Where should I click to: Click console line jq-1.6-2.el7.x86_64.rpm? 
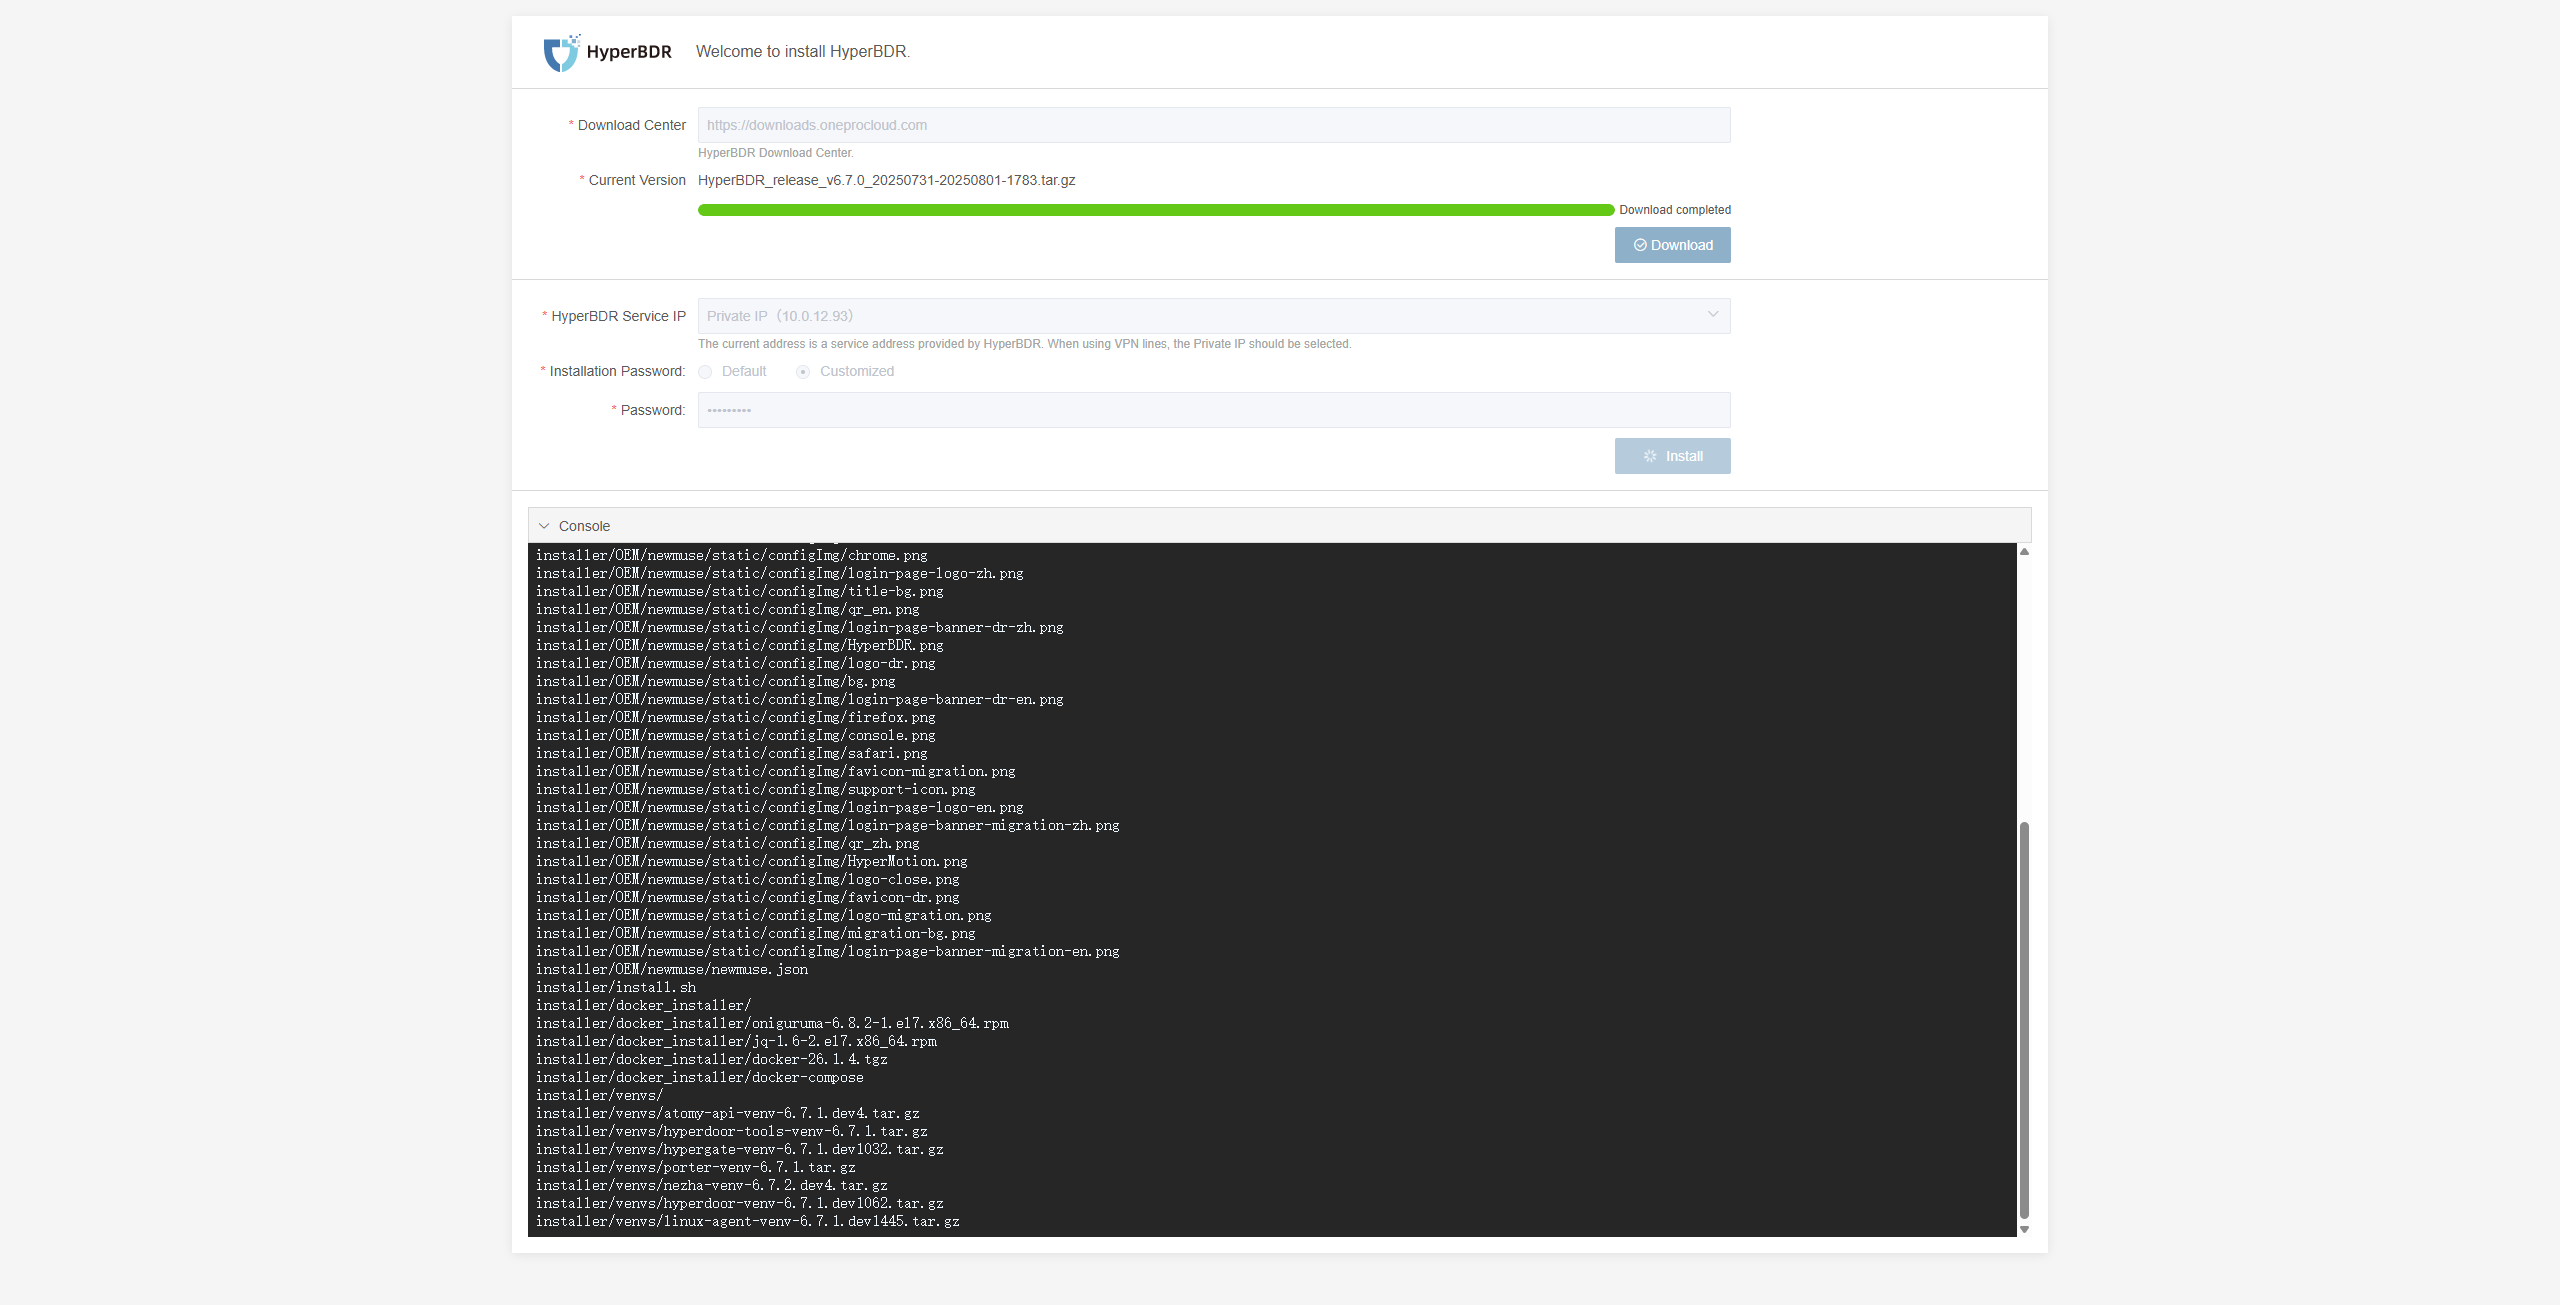736,1041
